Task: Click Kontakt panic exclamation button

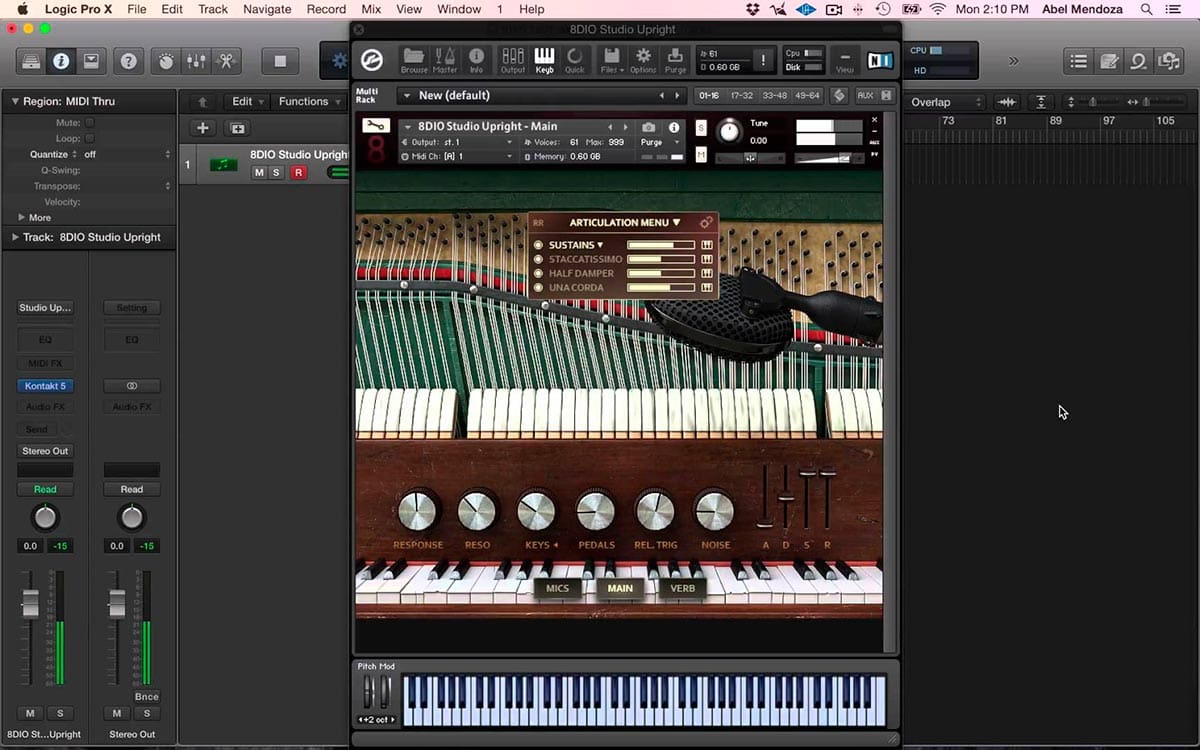Action: [x=763, y=60]
